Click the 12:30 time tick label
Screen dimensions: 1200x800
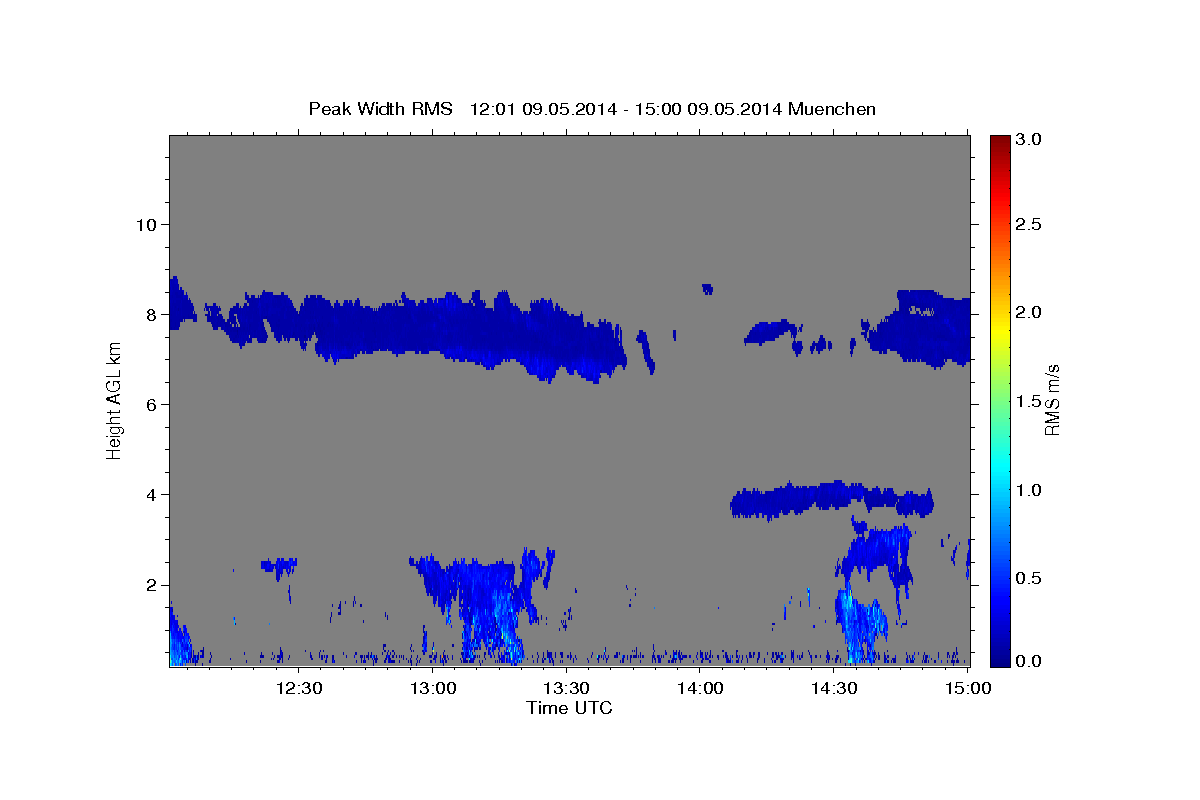click(x=298, y=687)
